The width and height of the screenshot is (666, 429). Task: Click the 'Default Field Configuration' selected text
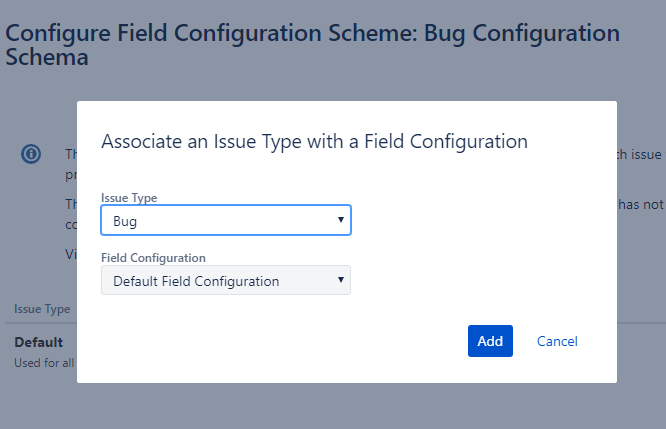[196, 281]
